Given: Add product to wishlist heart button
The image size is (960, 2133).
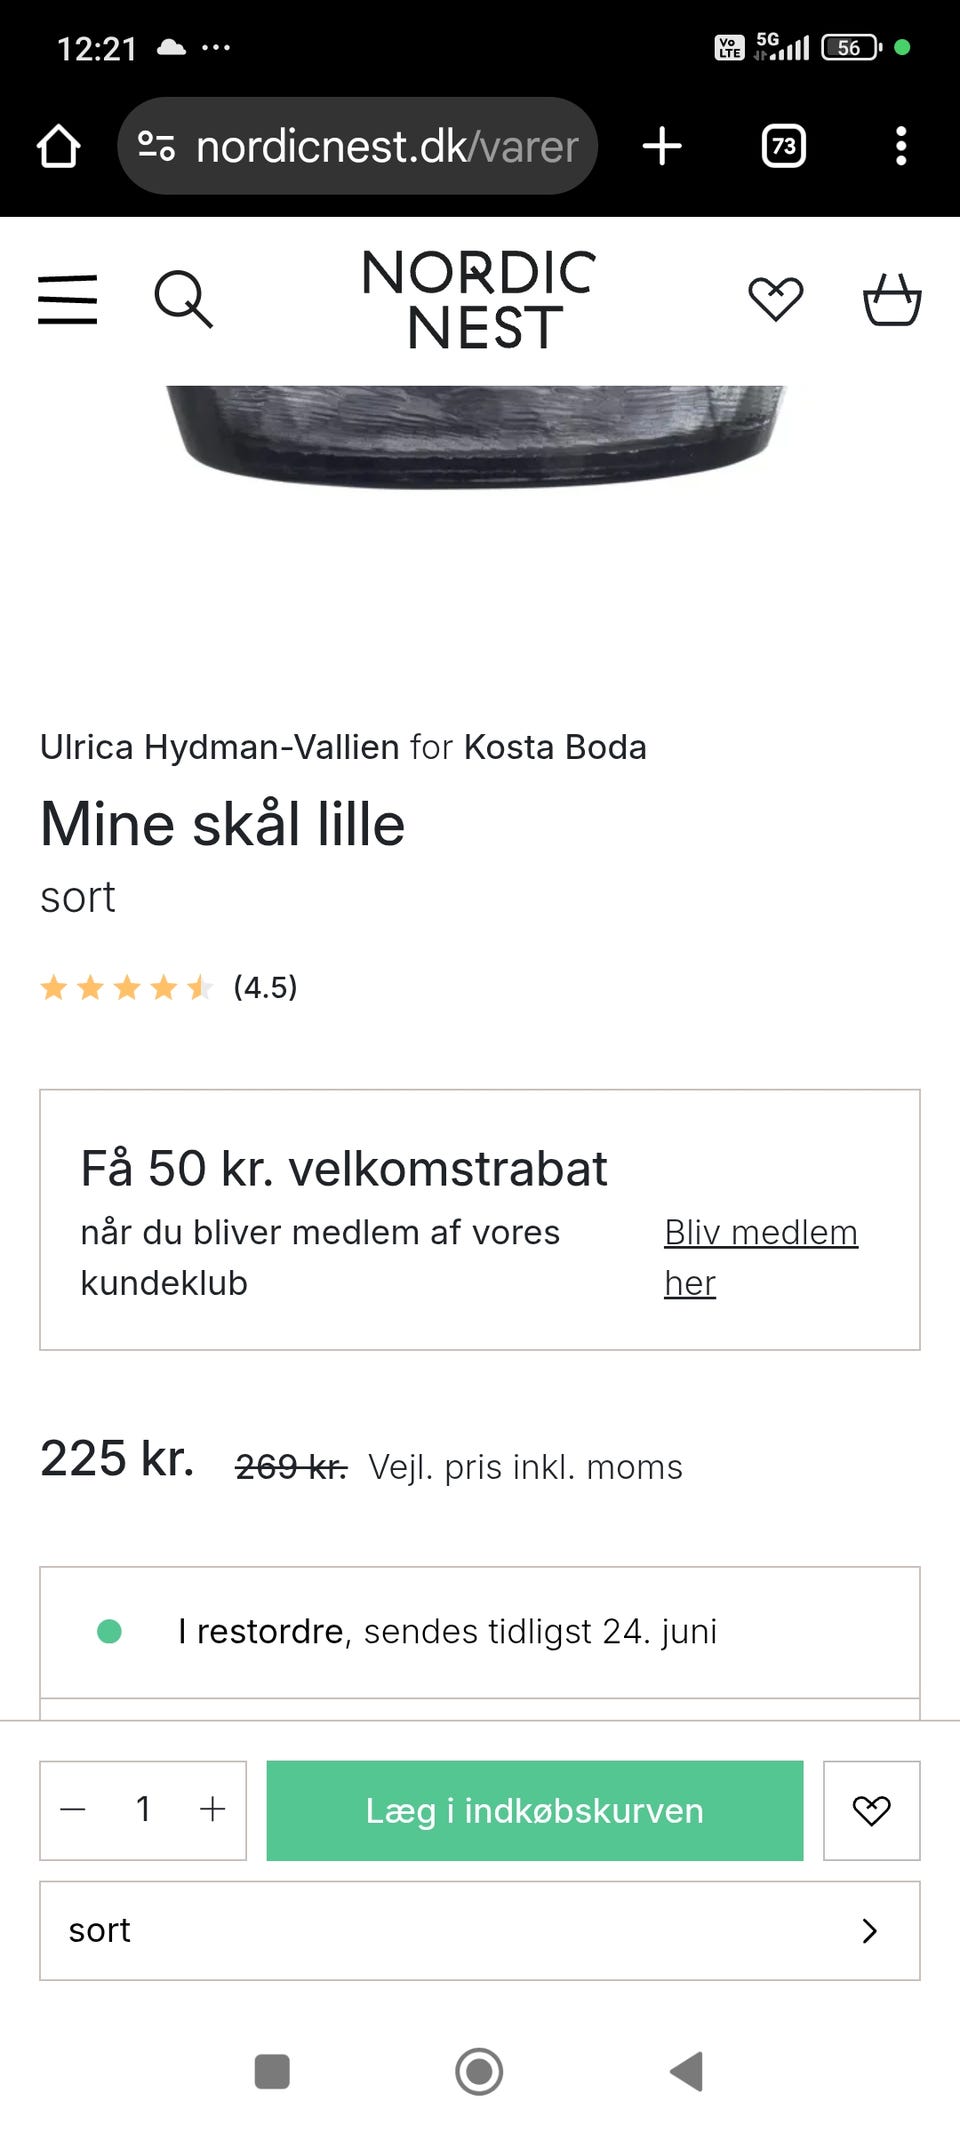Looking at the screenshot, I should [x=871, y=1810].
